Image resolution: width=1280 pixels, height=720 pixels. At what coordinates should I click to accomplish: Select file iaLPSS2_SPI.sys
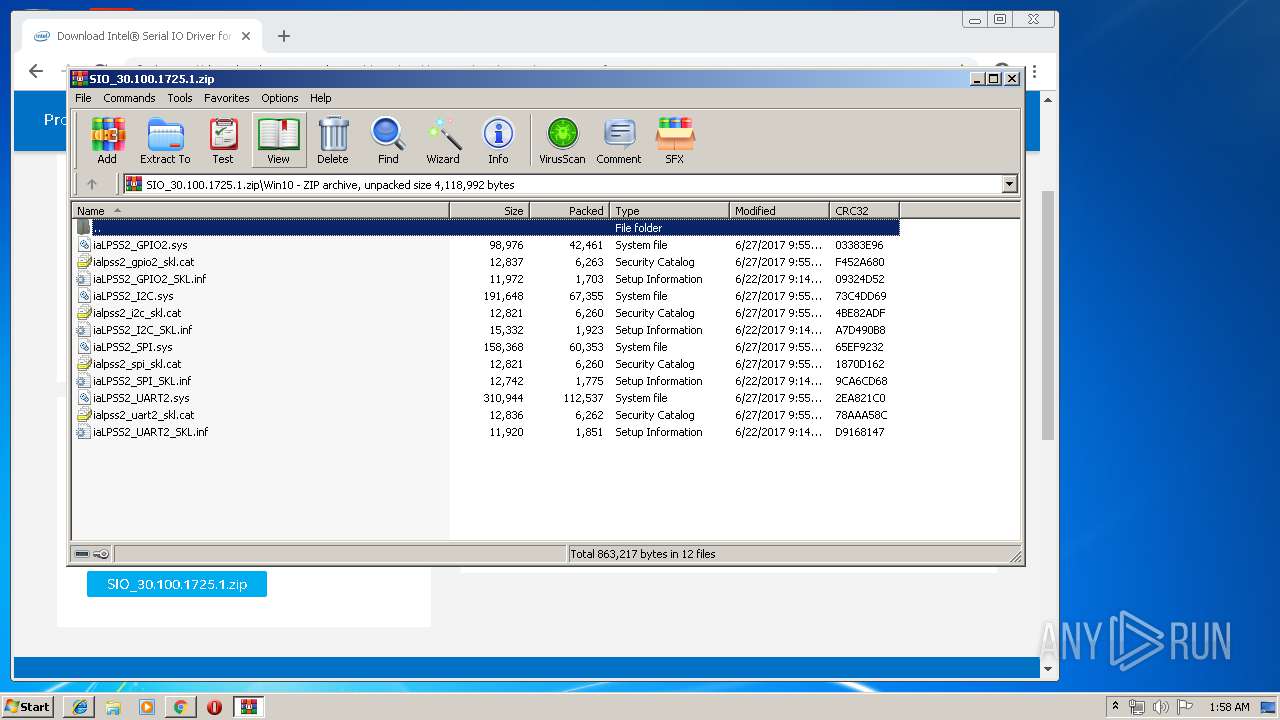coord(486,347)
